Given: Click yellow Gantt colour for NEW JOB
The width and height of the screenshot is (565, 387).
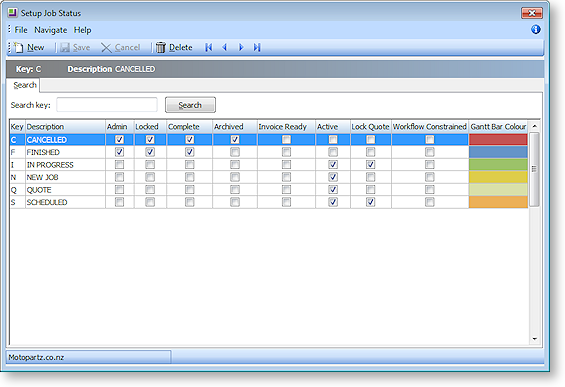Looking at the screenshot, I should point(498,177).
